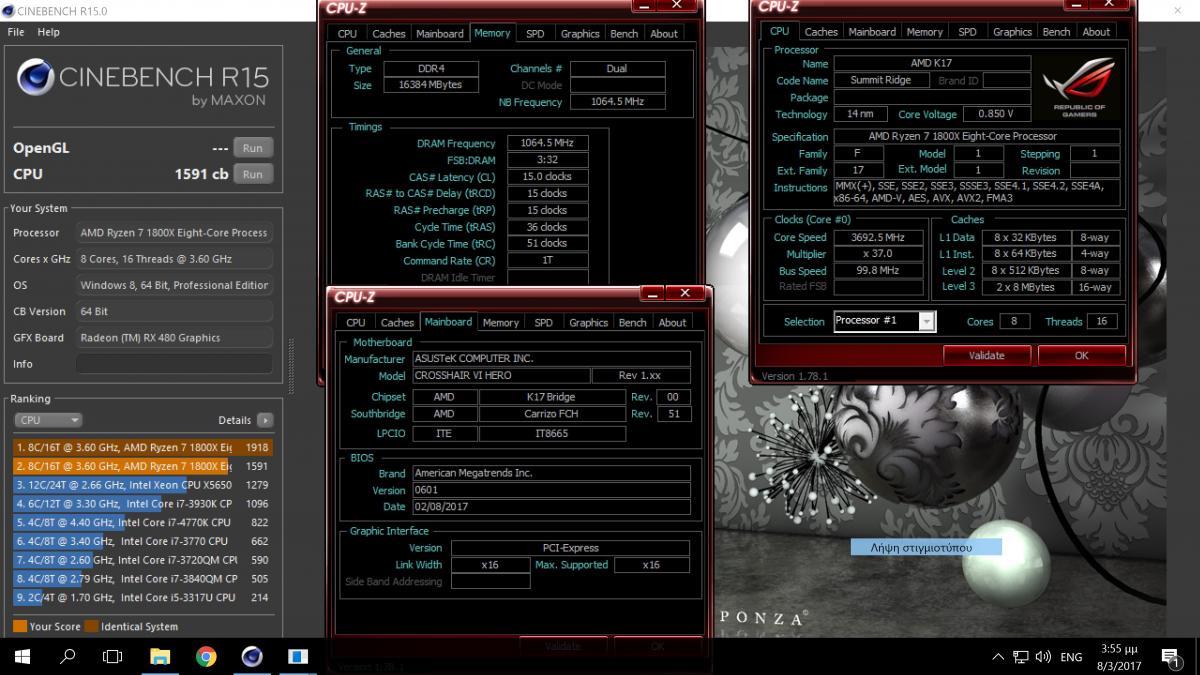Run the CPU benchmark
1200x675 pixels.
[x=253, y=174]
